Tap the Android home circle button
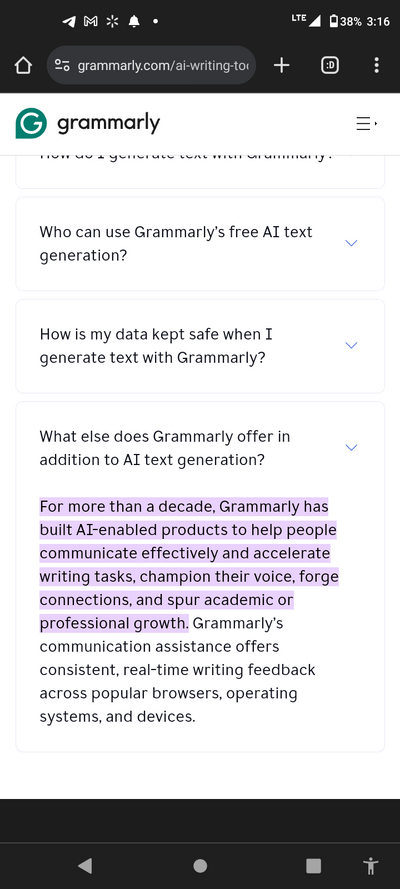 point(200,865)
